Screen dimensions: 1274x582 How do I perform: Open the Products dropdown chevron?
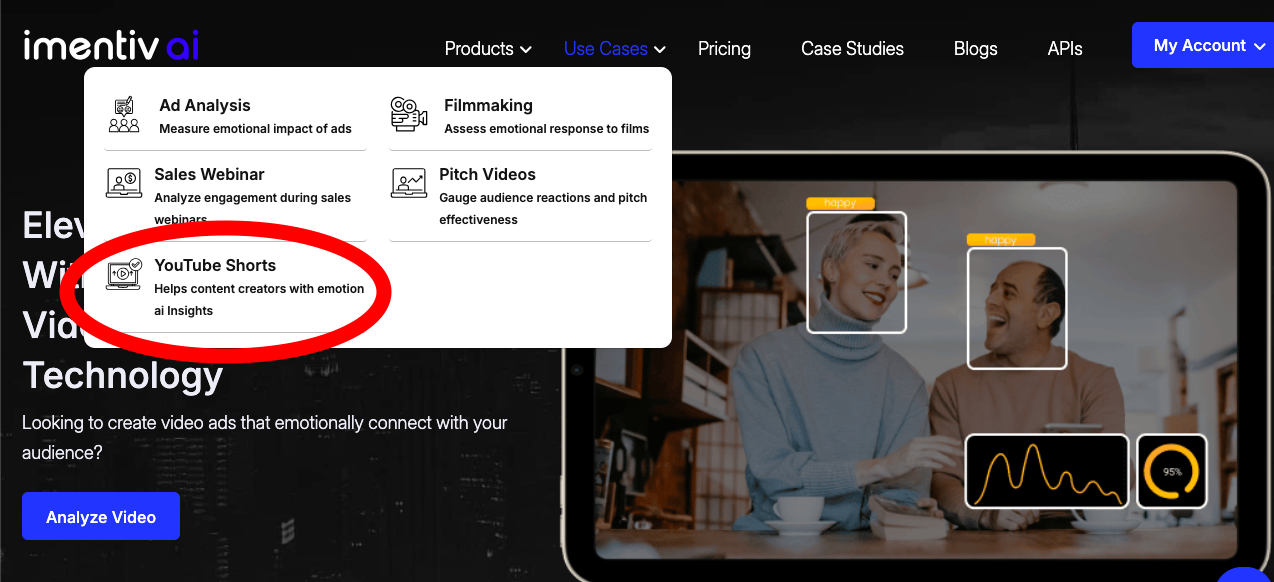click(x=526, y=49)
